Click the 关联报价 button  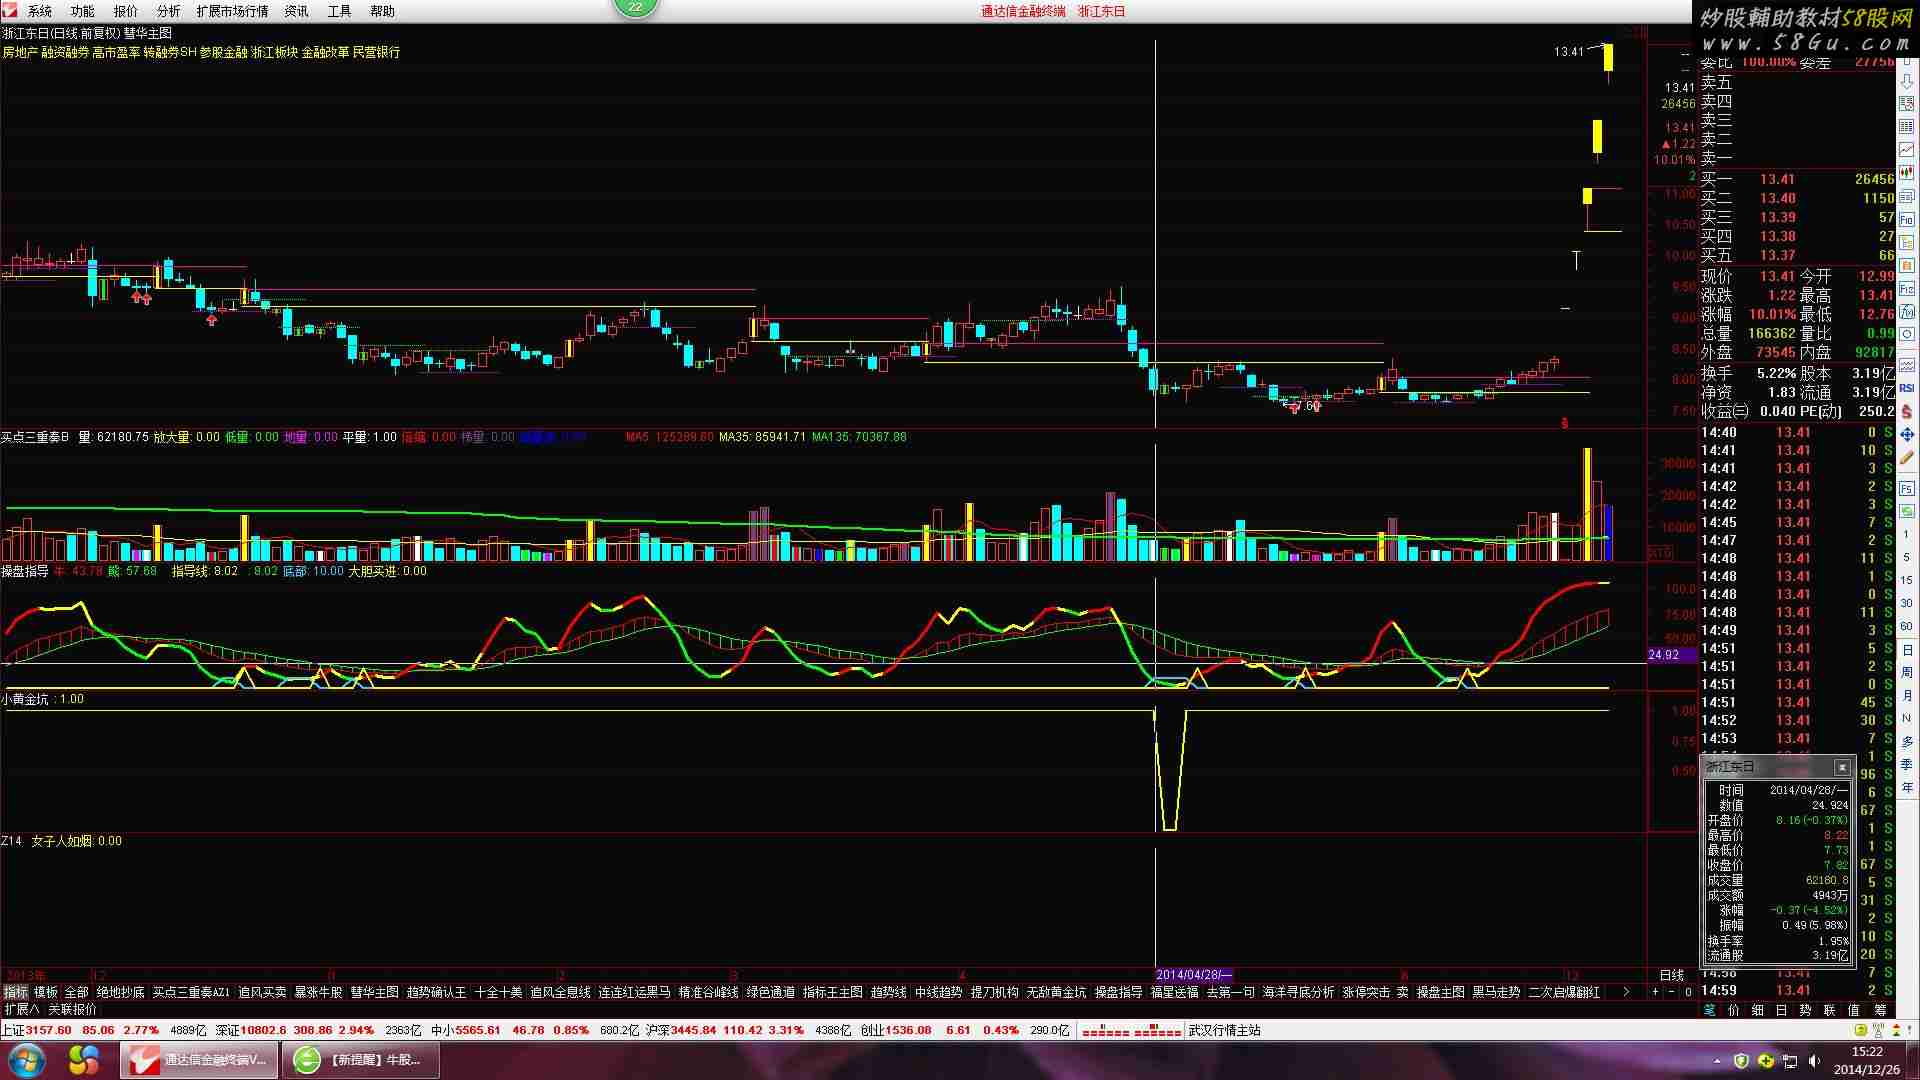(73, 1010)
